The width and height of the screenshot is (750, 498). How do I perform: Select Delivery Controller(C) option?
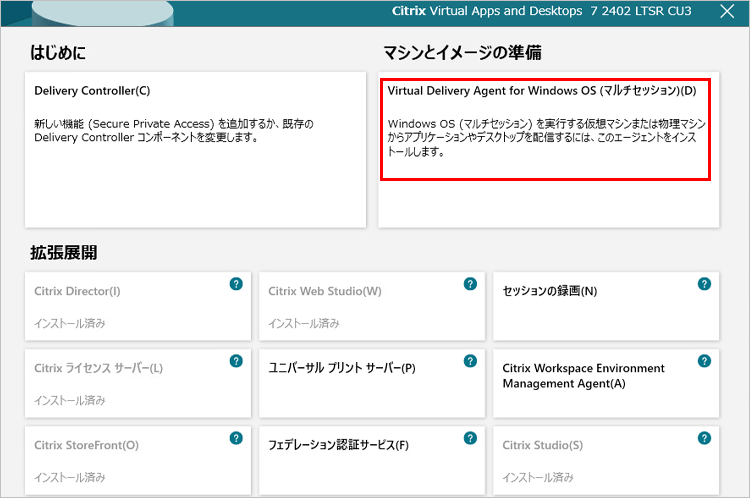point(195,148)
